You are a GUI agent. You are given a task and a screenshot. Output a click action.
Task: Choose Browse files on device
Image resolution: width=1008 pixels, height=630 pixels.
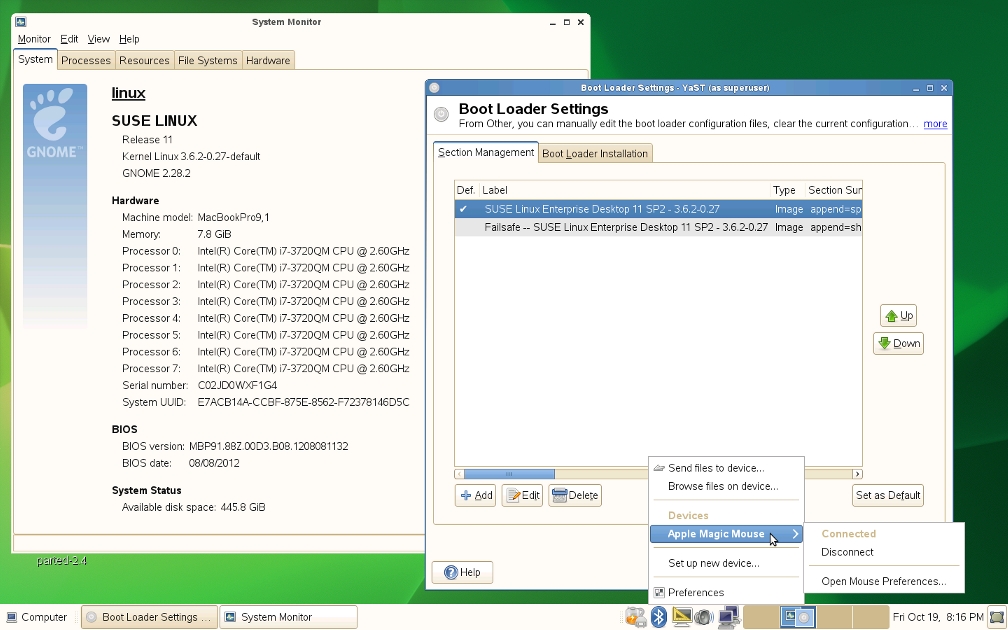[726, 486]
